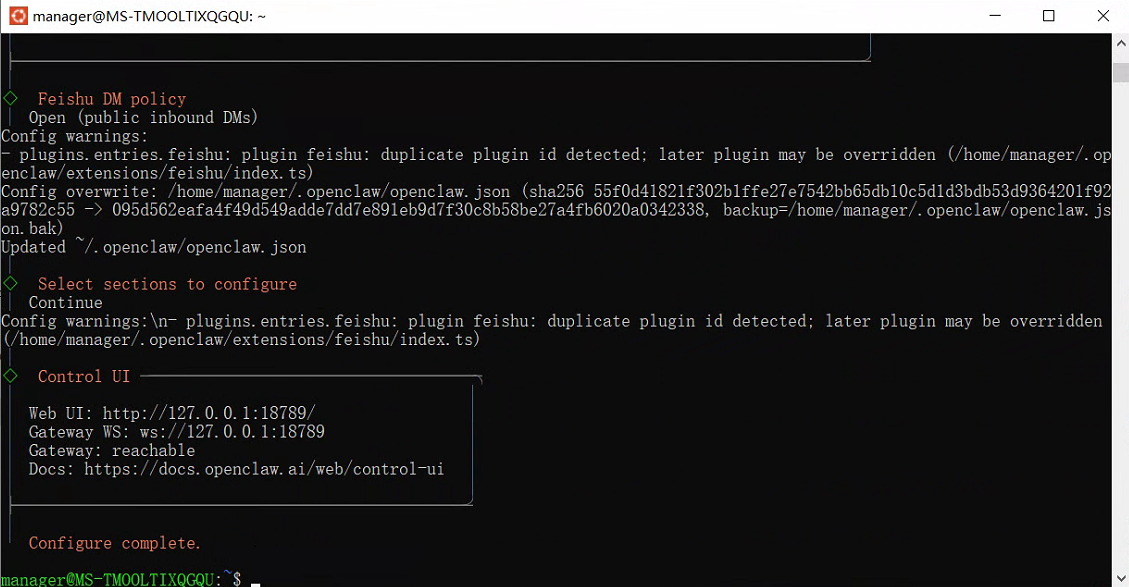The height and width of the screenshot is (587, 1129).
Task: Click the 'Control UI' heading
Action: (84, 376)
